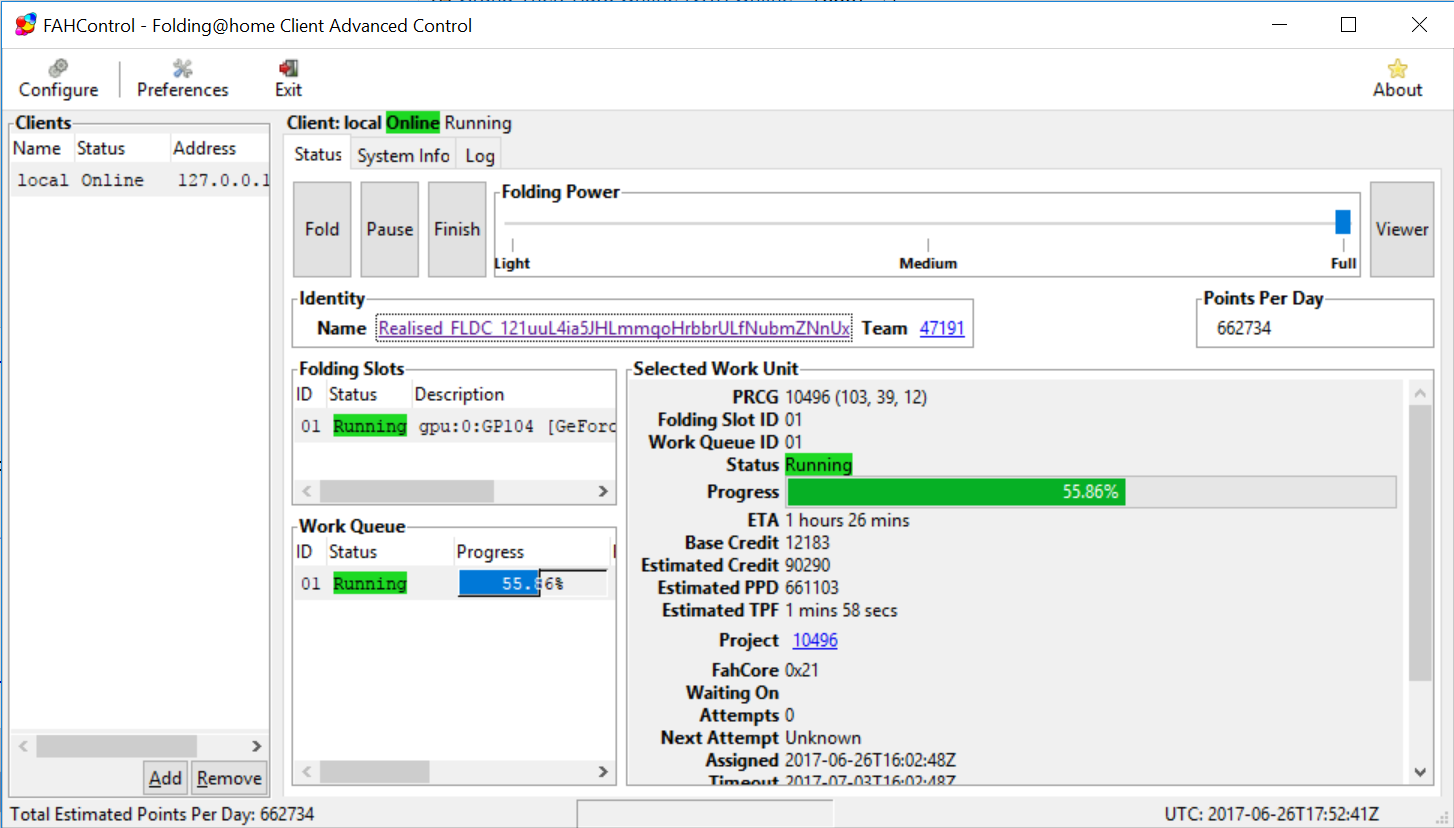Click the FAHControl app icon in title bar
Viewport: 1454px width, 828px height.
click(x=26, y=25)
